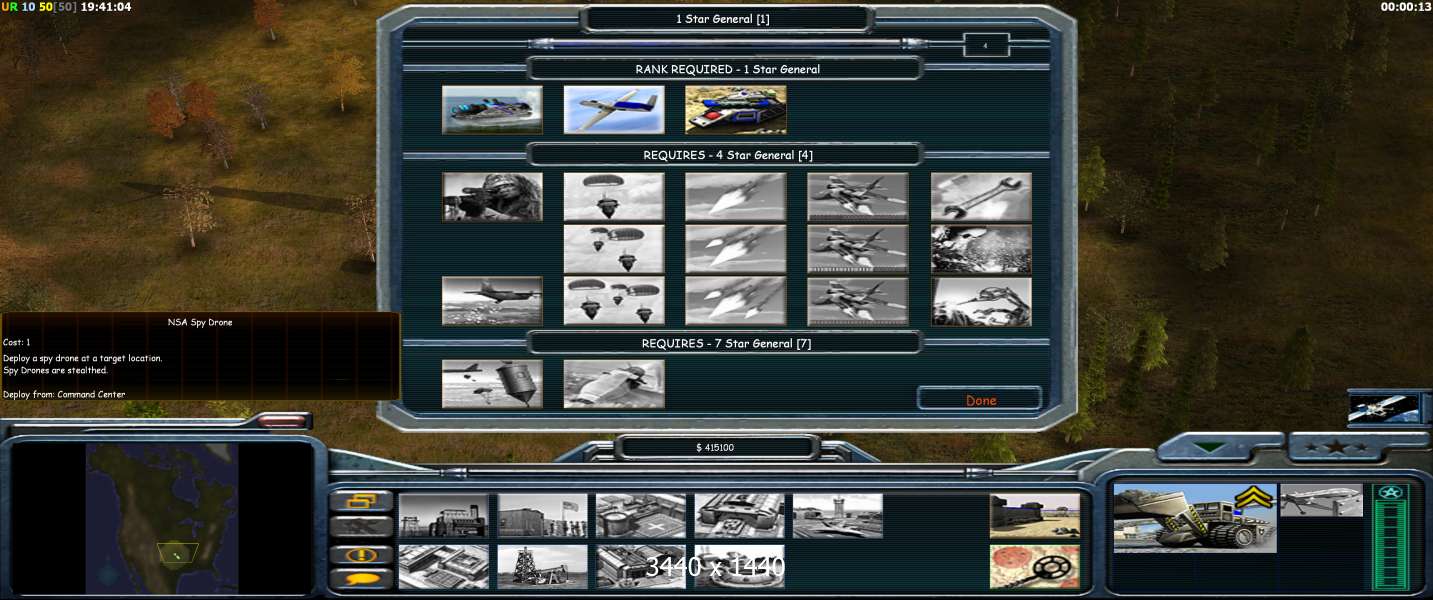Screen dimensions: 1433x600
Task: Activate the mine detector clear mines command
Action: click(1035, 566)
